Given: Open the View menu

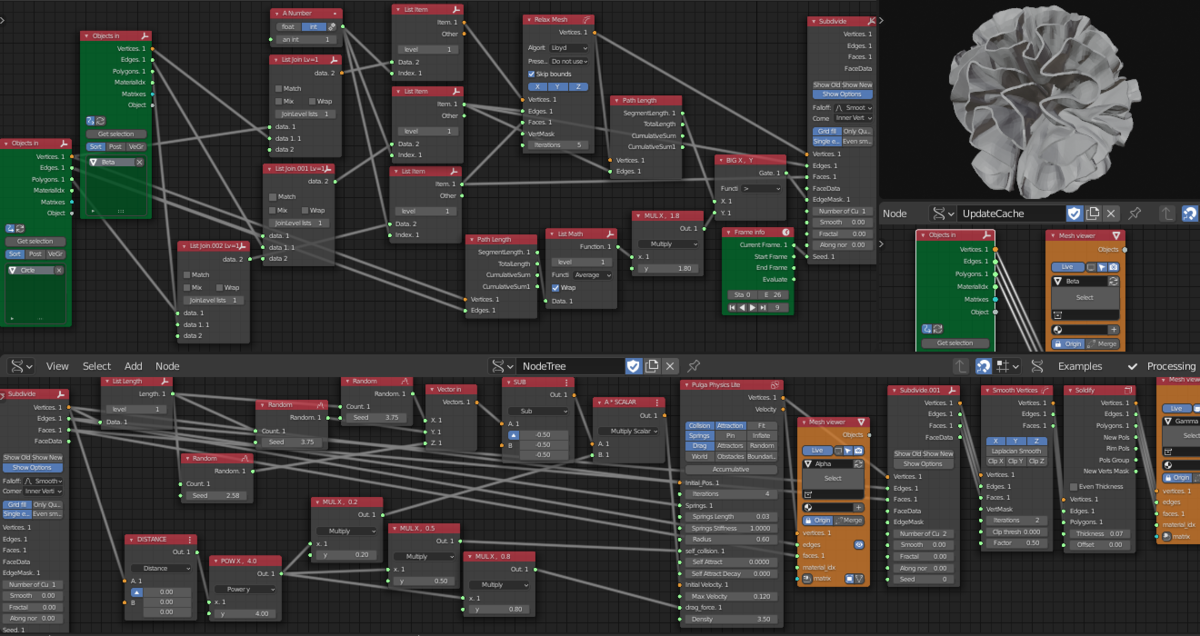Looking at the screenshot, I should tap(58, 366).
